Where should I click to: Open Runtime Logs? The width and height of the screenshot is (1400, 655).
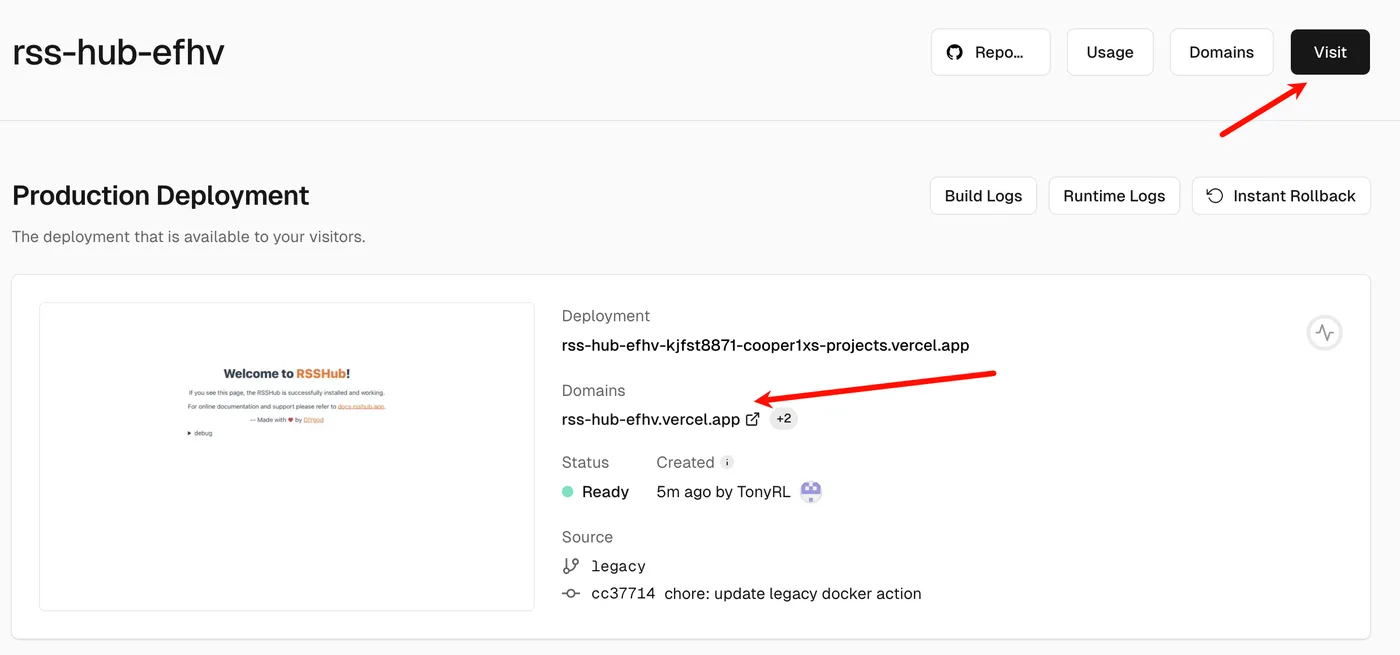[x=1114, y=196]
